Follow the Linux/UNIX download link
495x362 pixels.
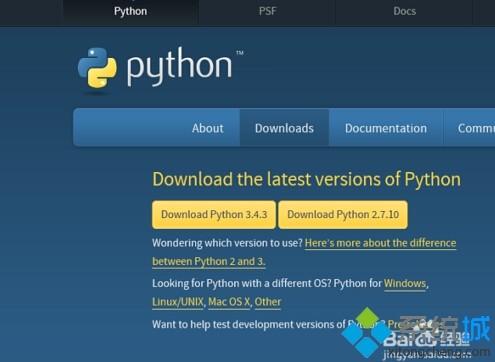(x=178, y=302)
